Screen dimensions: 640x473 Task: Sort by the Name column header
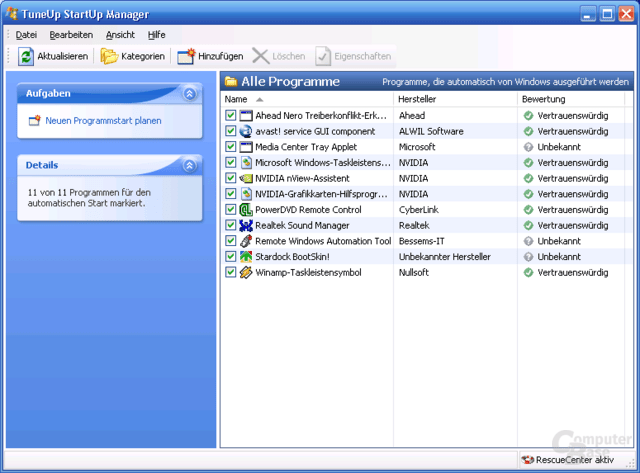click(x=307, y=99)
